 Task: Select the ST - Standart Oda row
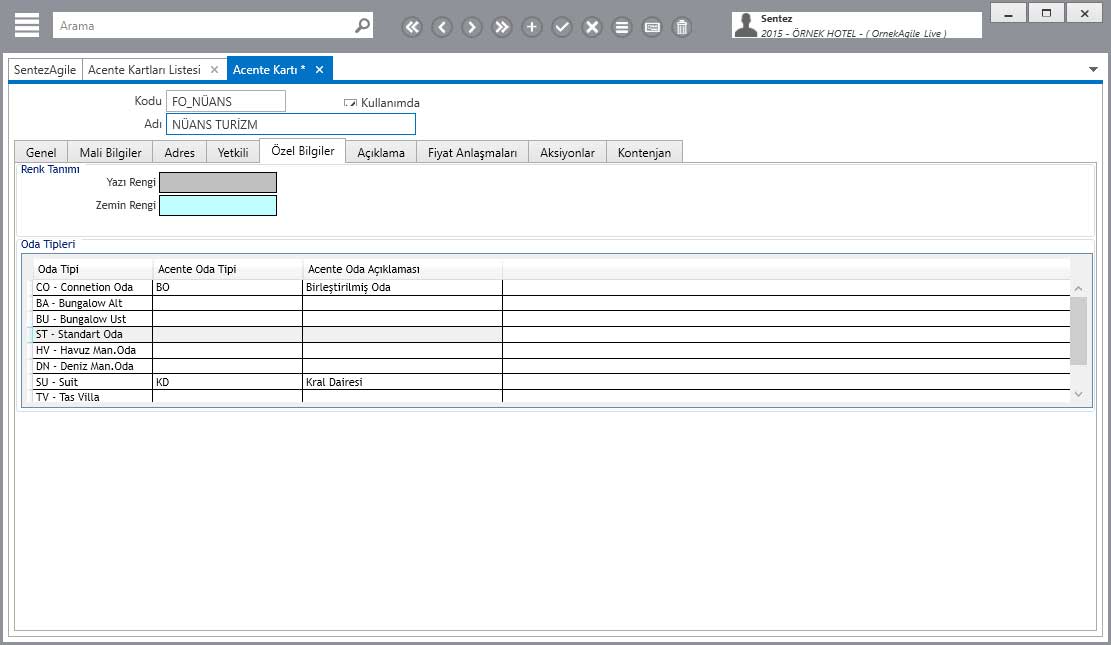point(551,335)
